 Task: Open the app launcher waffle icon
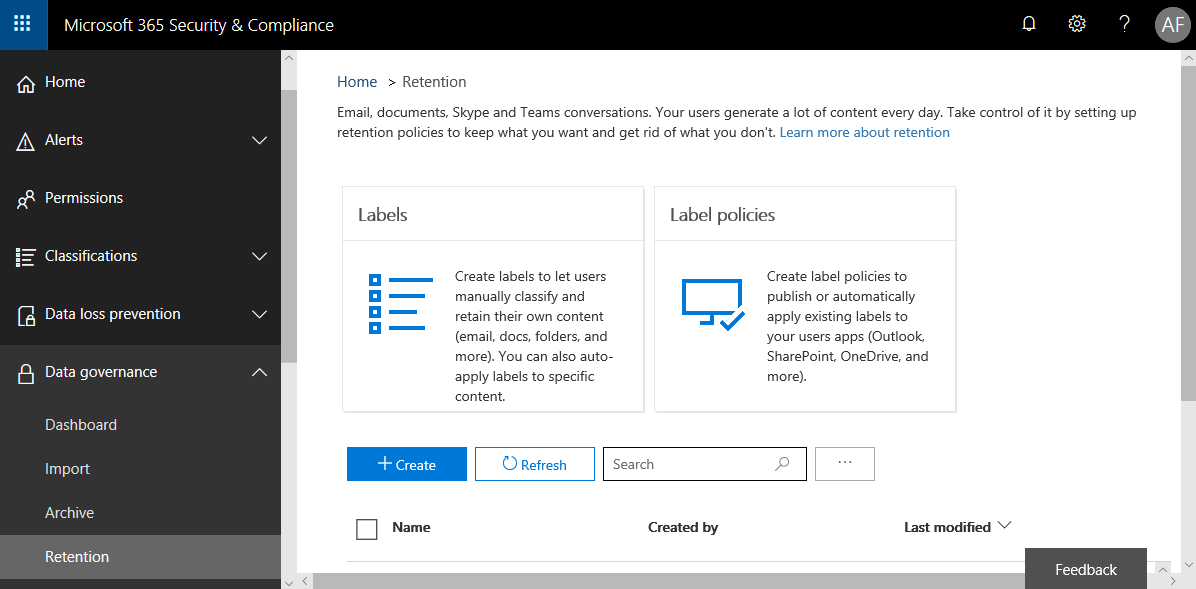(x=23, y=24)
